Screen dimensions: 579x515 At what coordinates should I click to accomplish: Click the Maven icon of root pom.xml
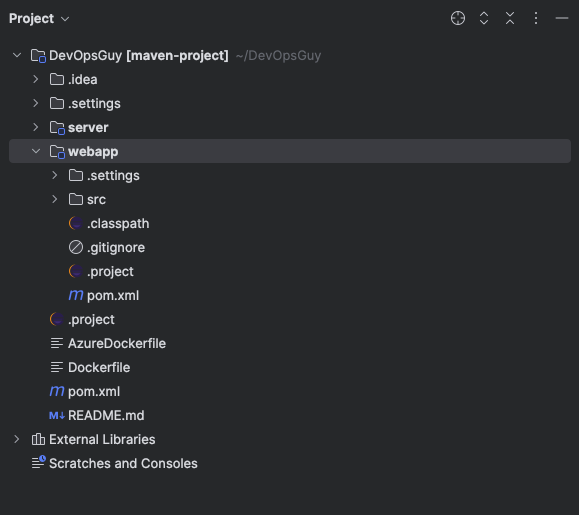tap(57, 391)
